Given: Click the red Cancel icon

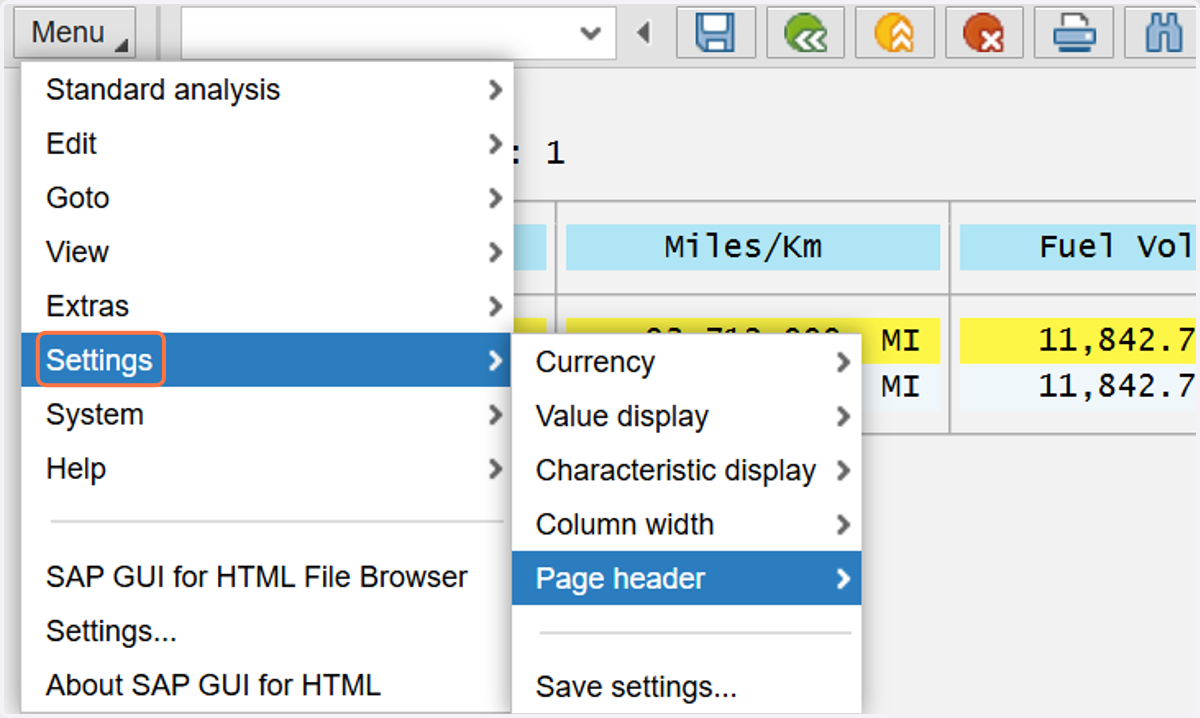Looking at the screenshot, I should [983, 34].
